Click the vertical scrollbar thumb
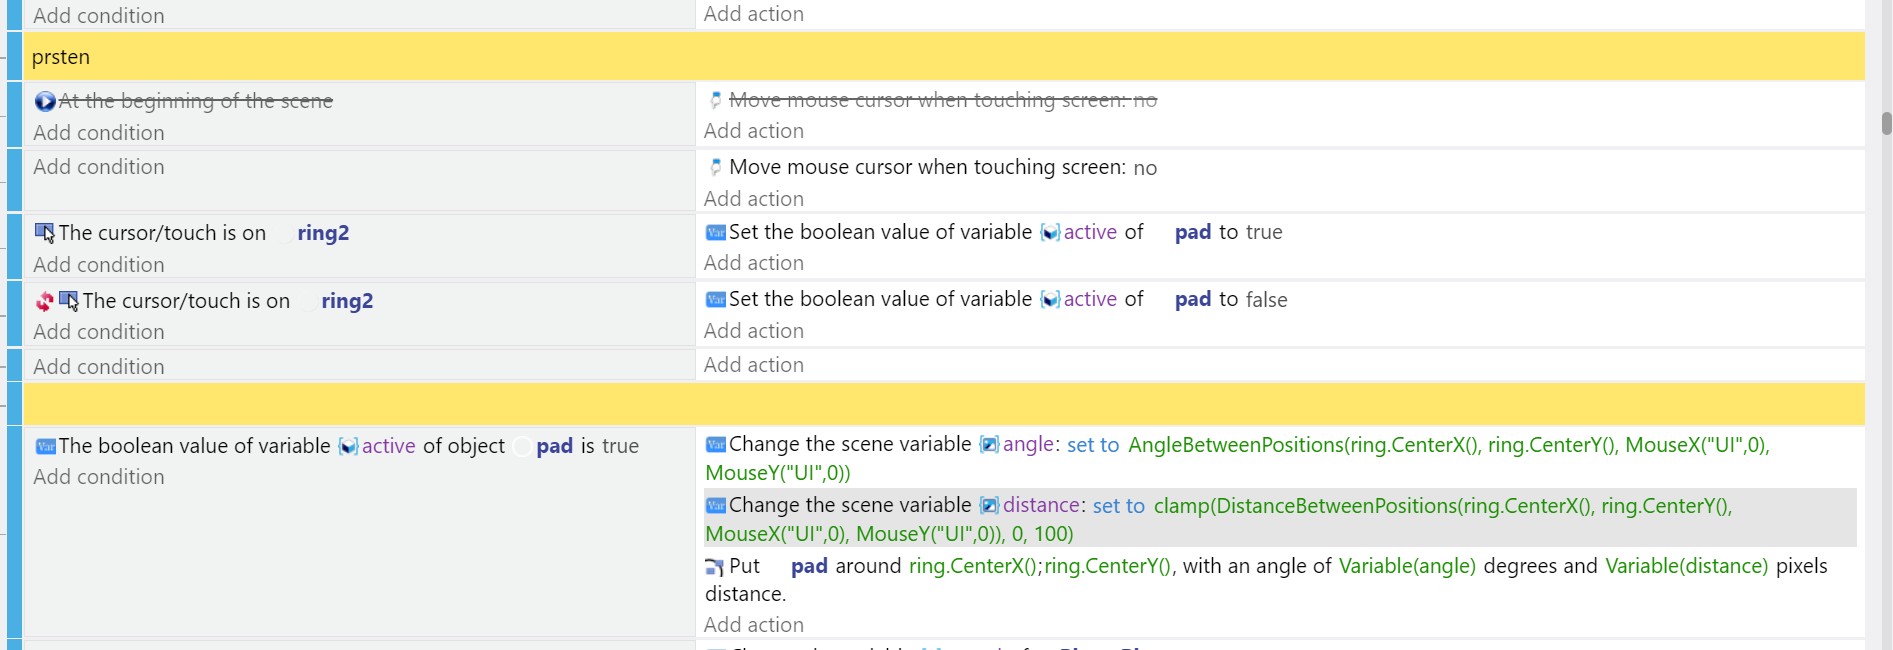 [x=1886, y=123]
